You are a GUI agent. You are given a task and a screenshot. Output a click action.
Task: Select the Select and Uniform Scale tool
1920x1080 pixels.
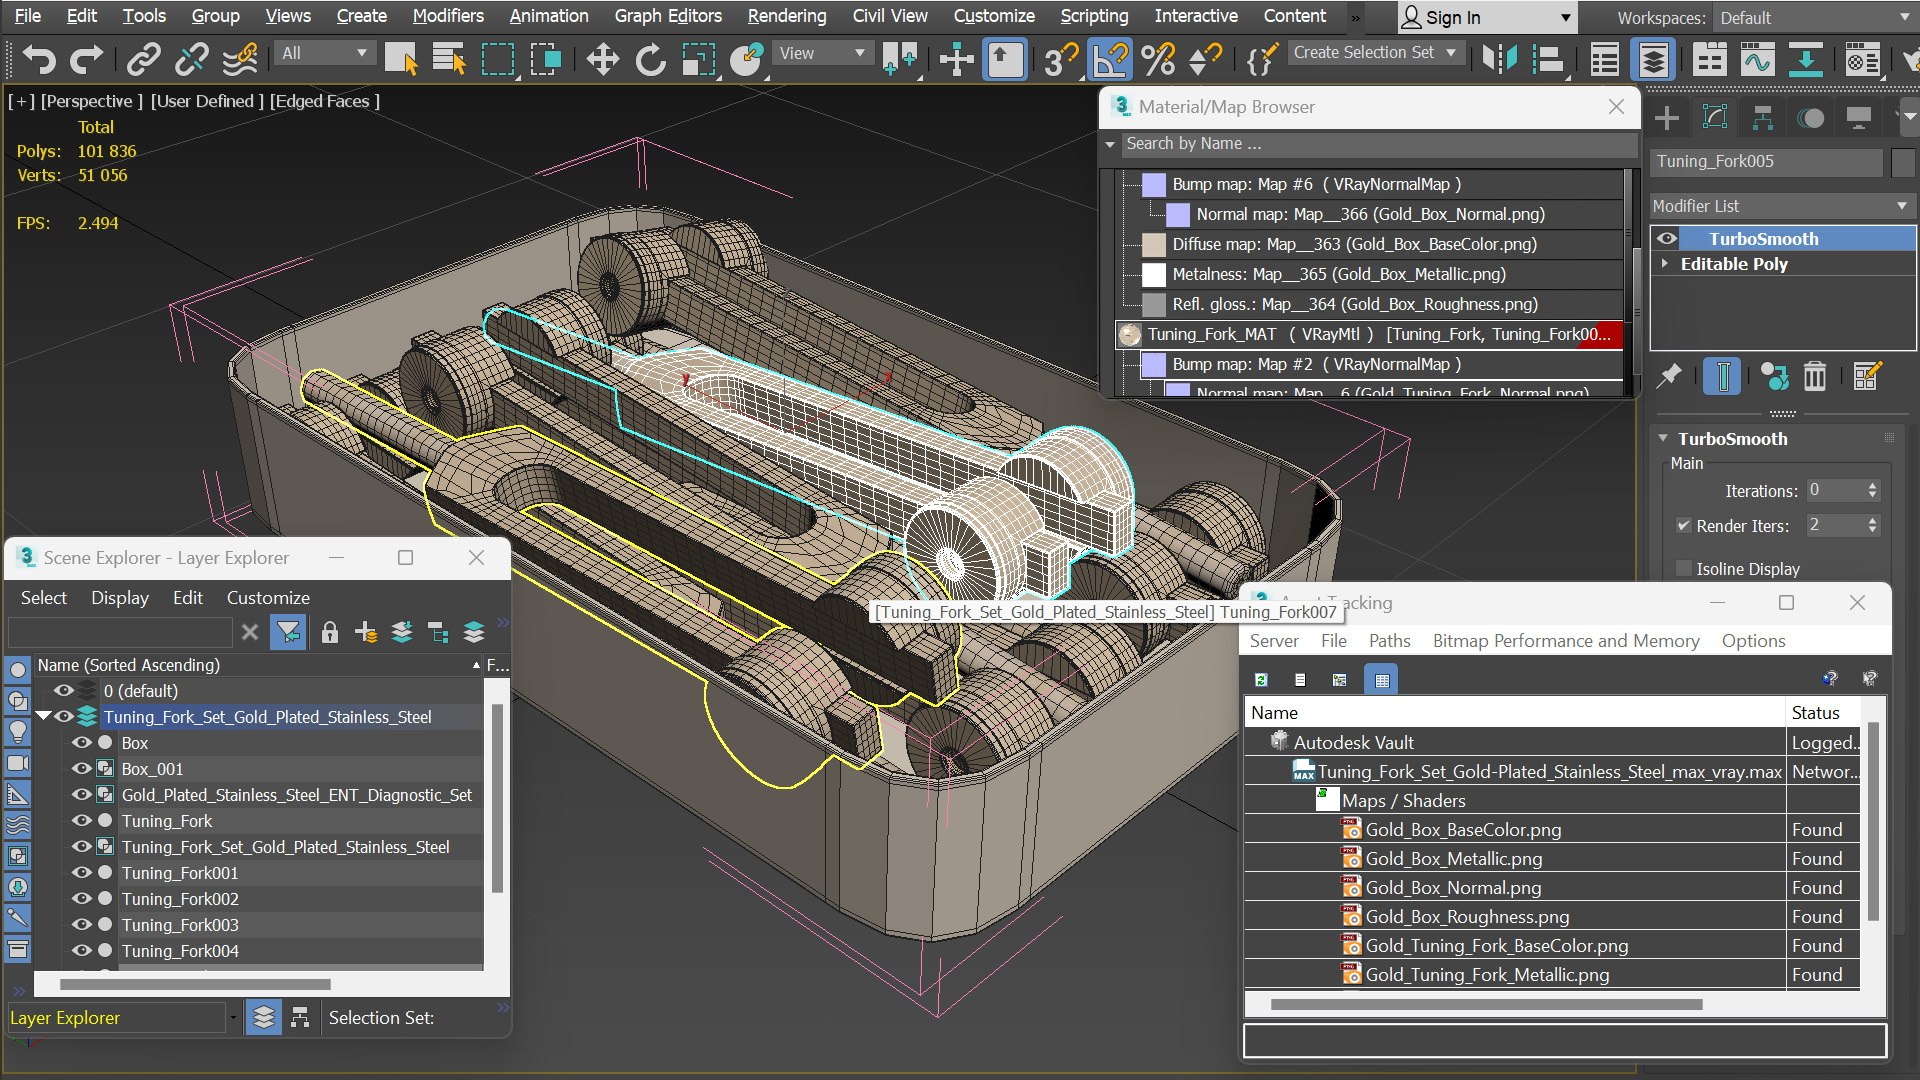(698, 60)
